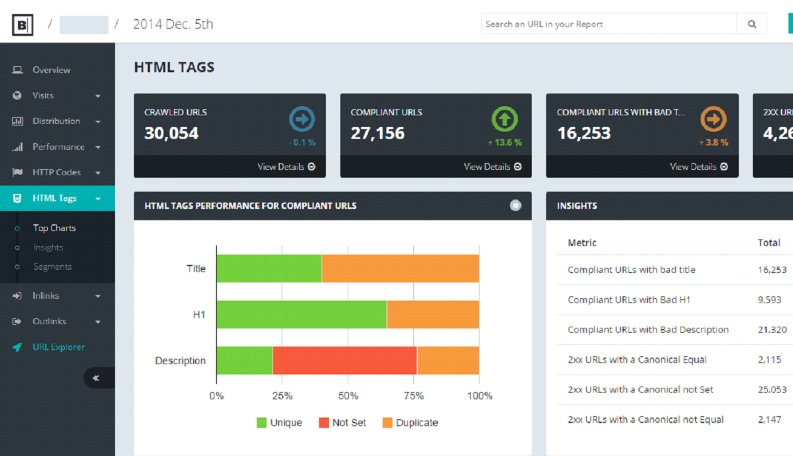Click the blurred project breadcrumb
This screenshot has height=456, width=793.
click(84, 24)
